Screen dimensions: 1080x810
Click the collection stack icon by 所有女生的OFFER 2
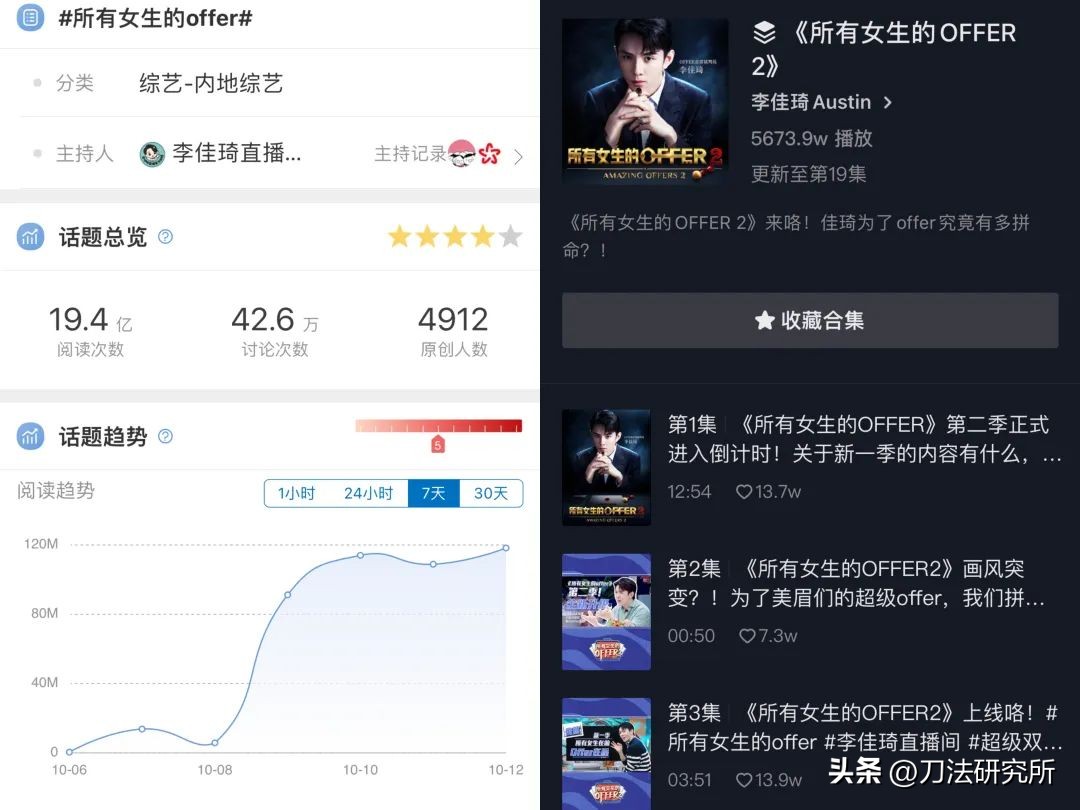click(x=765, y=32)
